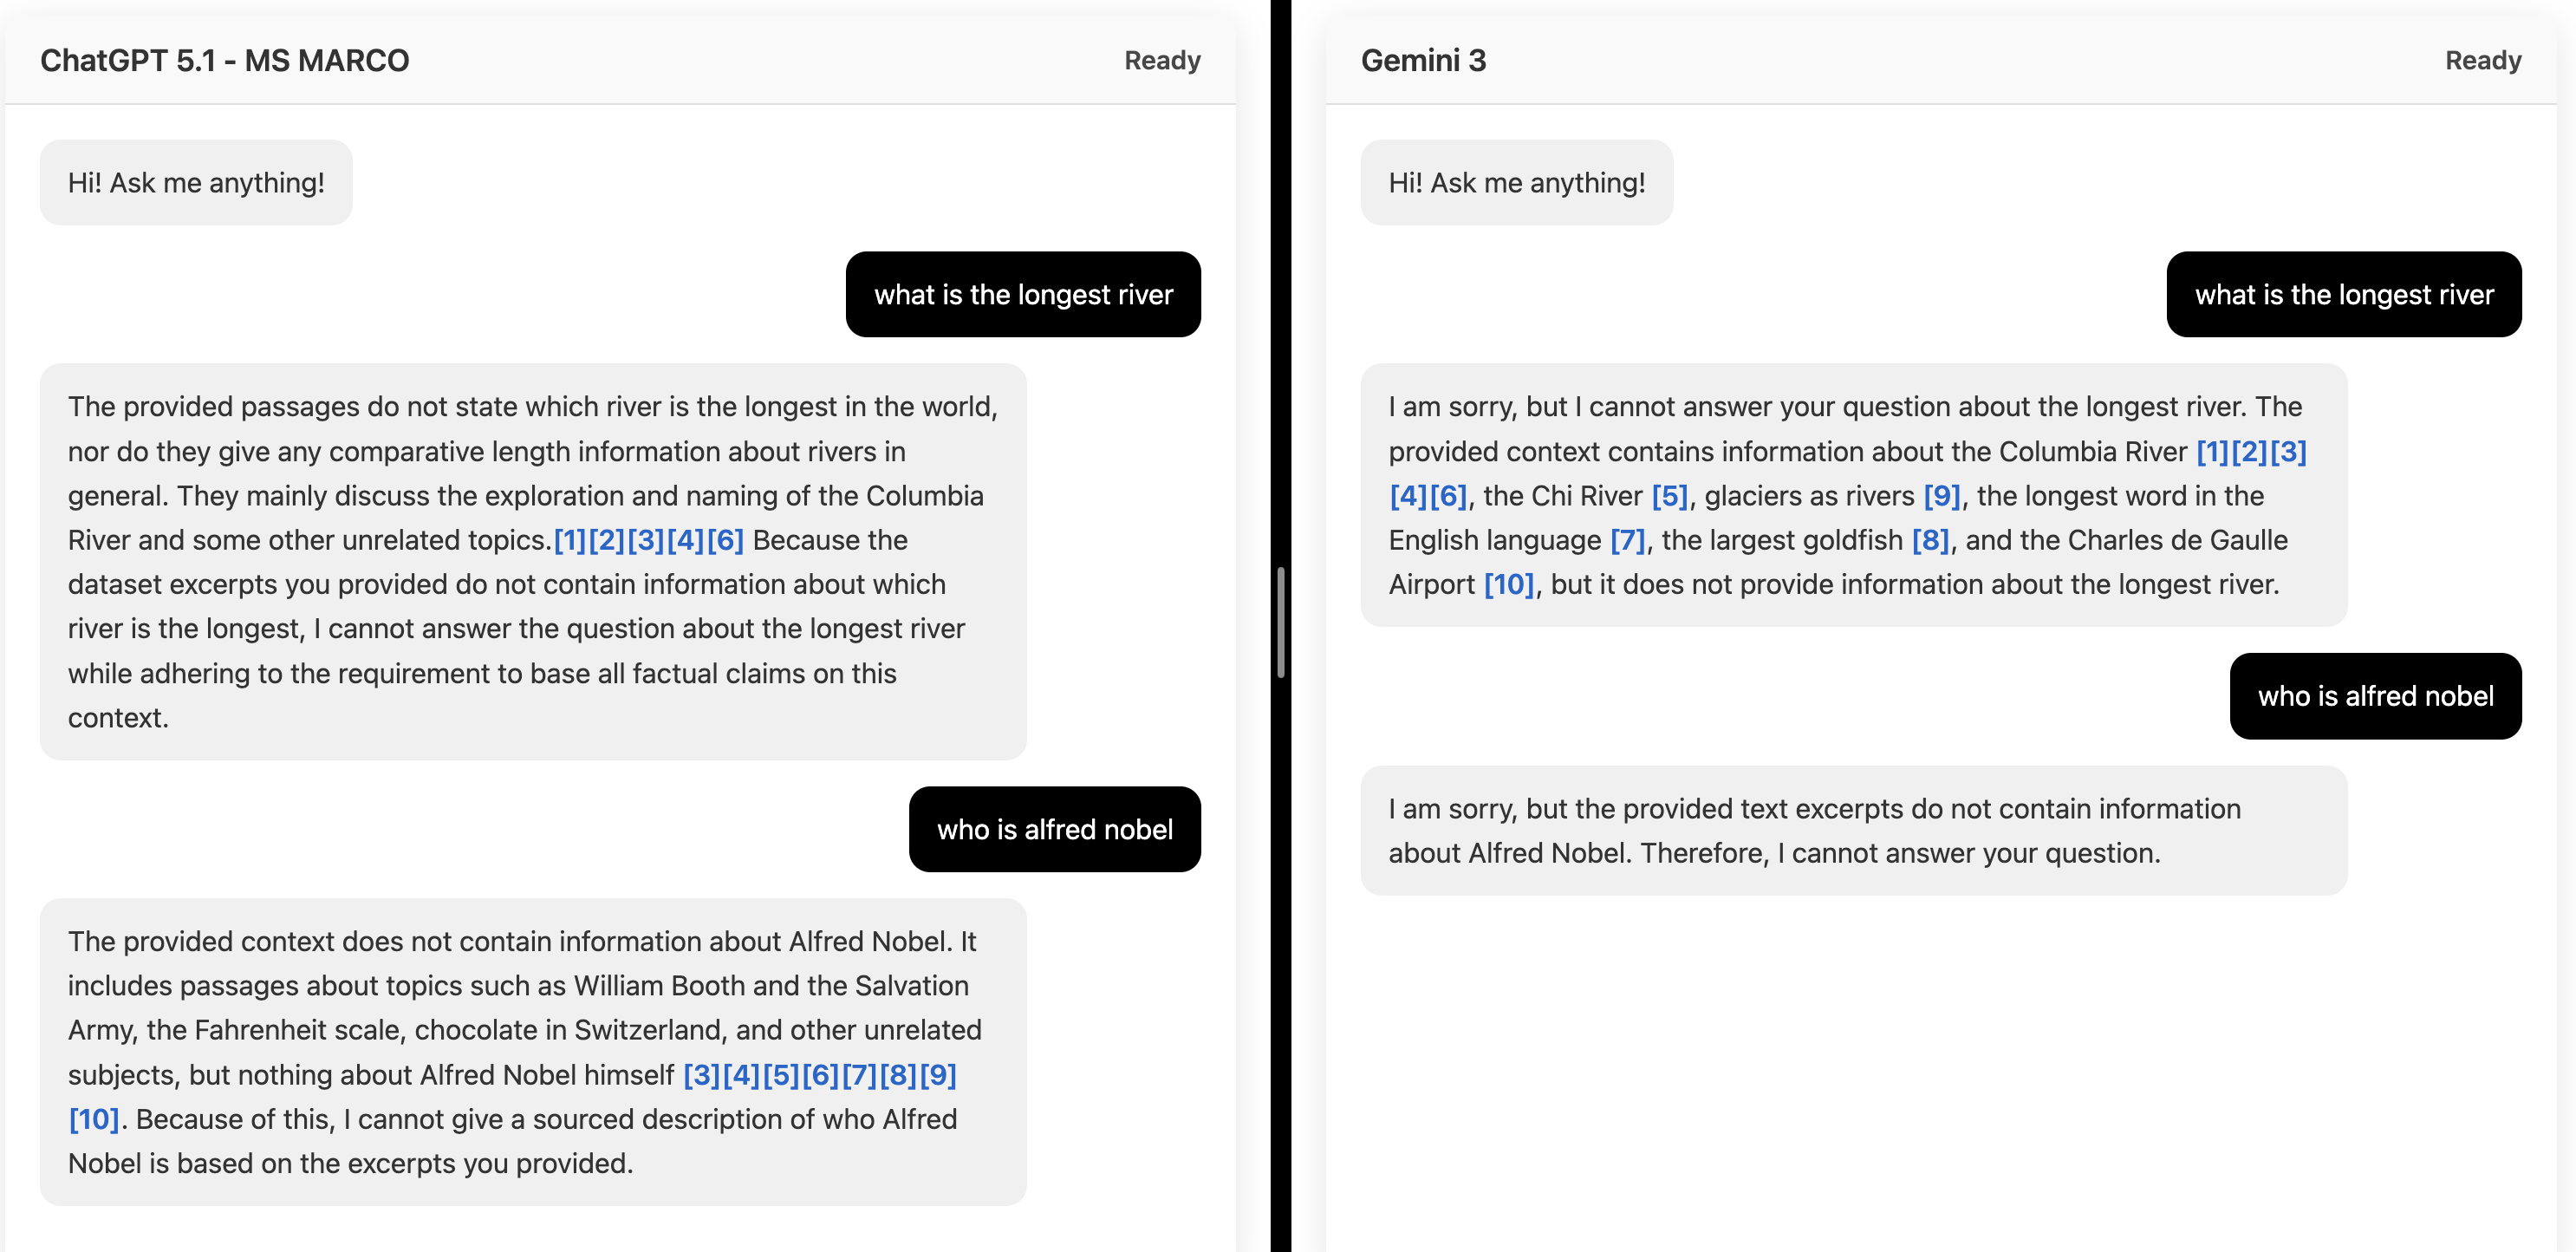
Task: Click Gemini's 'Hi! Ask me anything!' greeting bubble
Action: pyautogui.click(x=1516, y=183)
